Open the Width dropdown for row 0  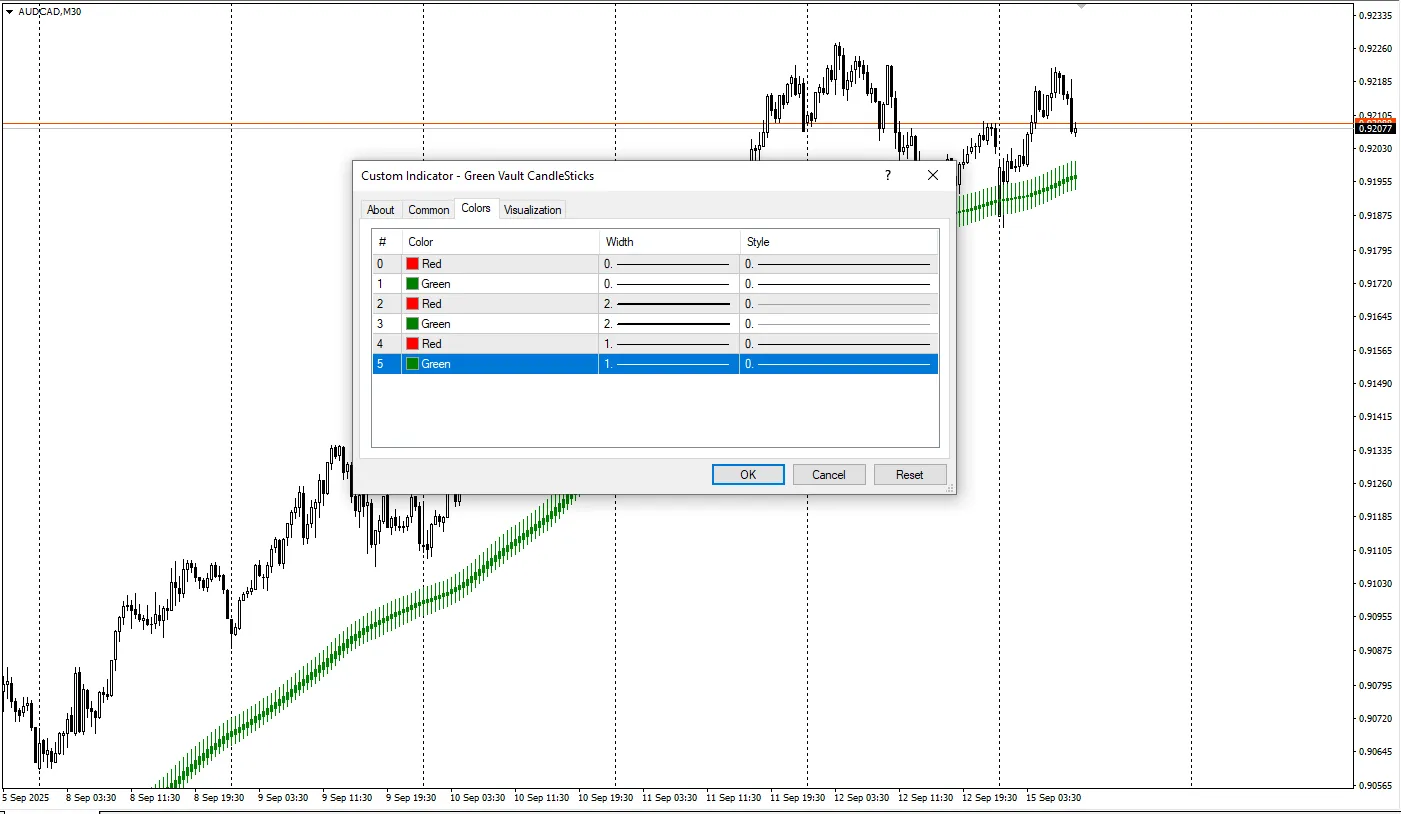(x=668, y=264)
